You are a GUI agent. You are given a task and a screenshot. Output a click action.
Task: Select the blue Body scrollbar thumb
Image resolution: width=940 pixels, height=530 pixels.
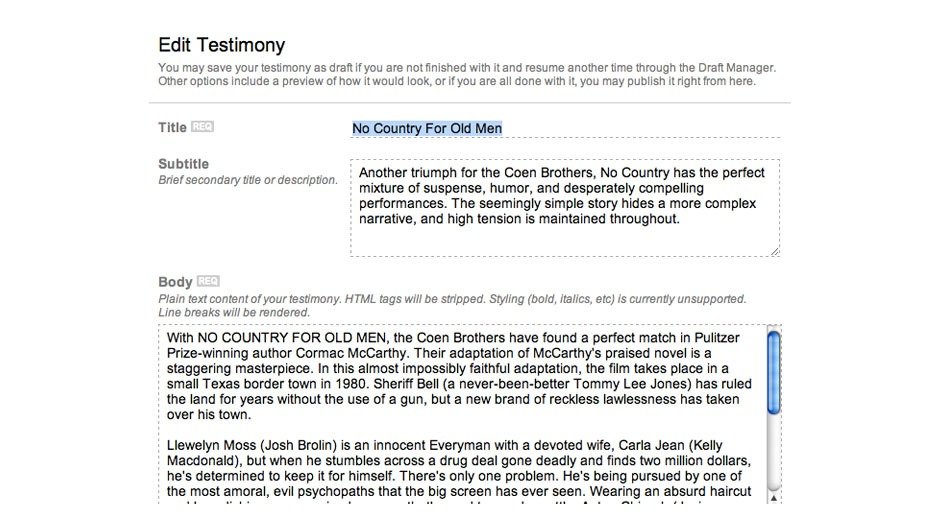click(x=773, y=372)
